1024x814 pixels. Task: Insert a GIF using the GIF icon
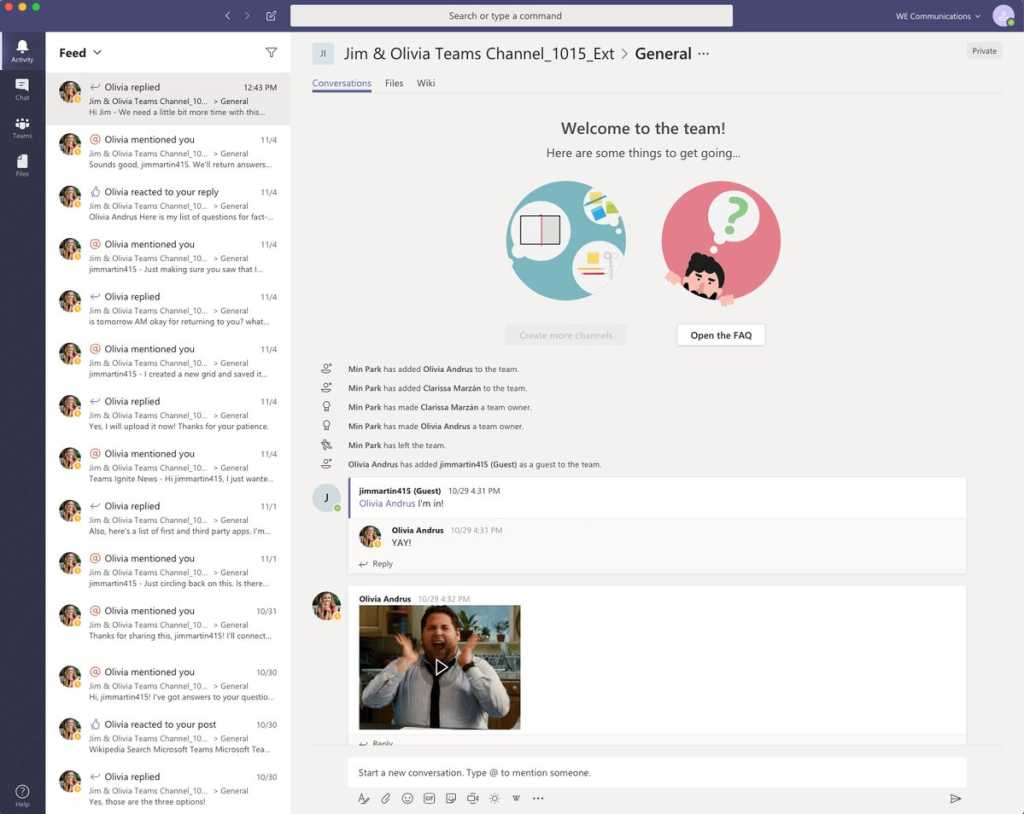(429, 798)
